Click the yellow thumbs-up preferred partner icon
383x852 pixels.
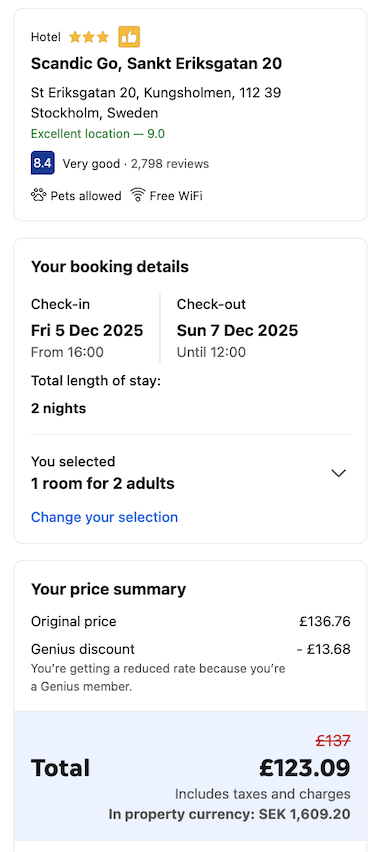coord(129,37)
